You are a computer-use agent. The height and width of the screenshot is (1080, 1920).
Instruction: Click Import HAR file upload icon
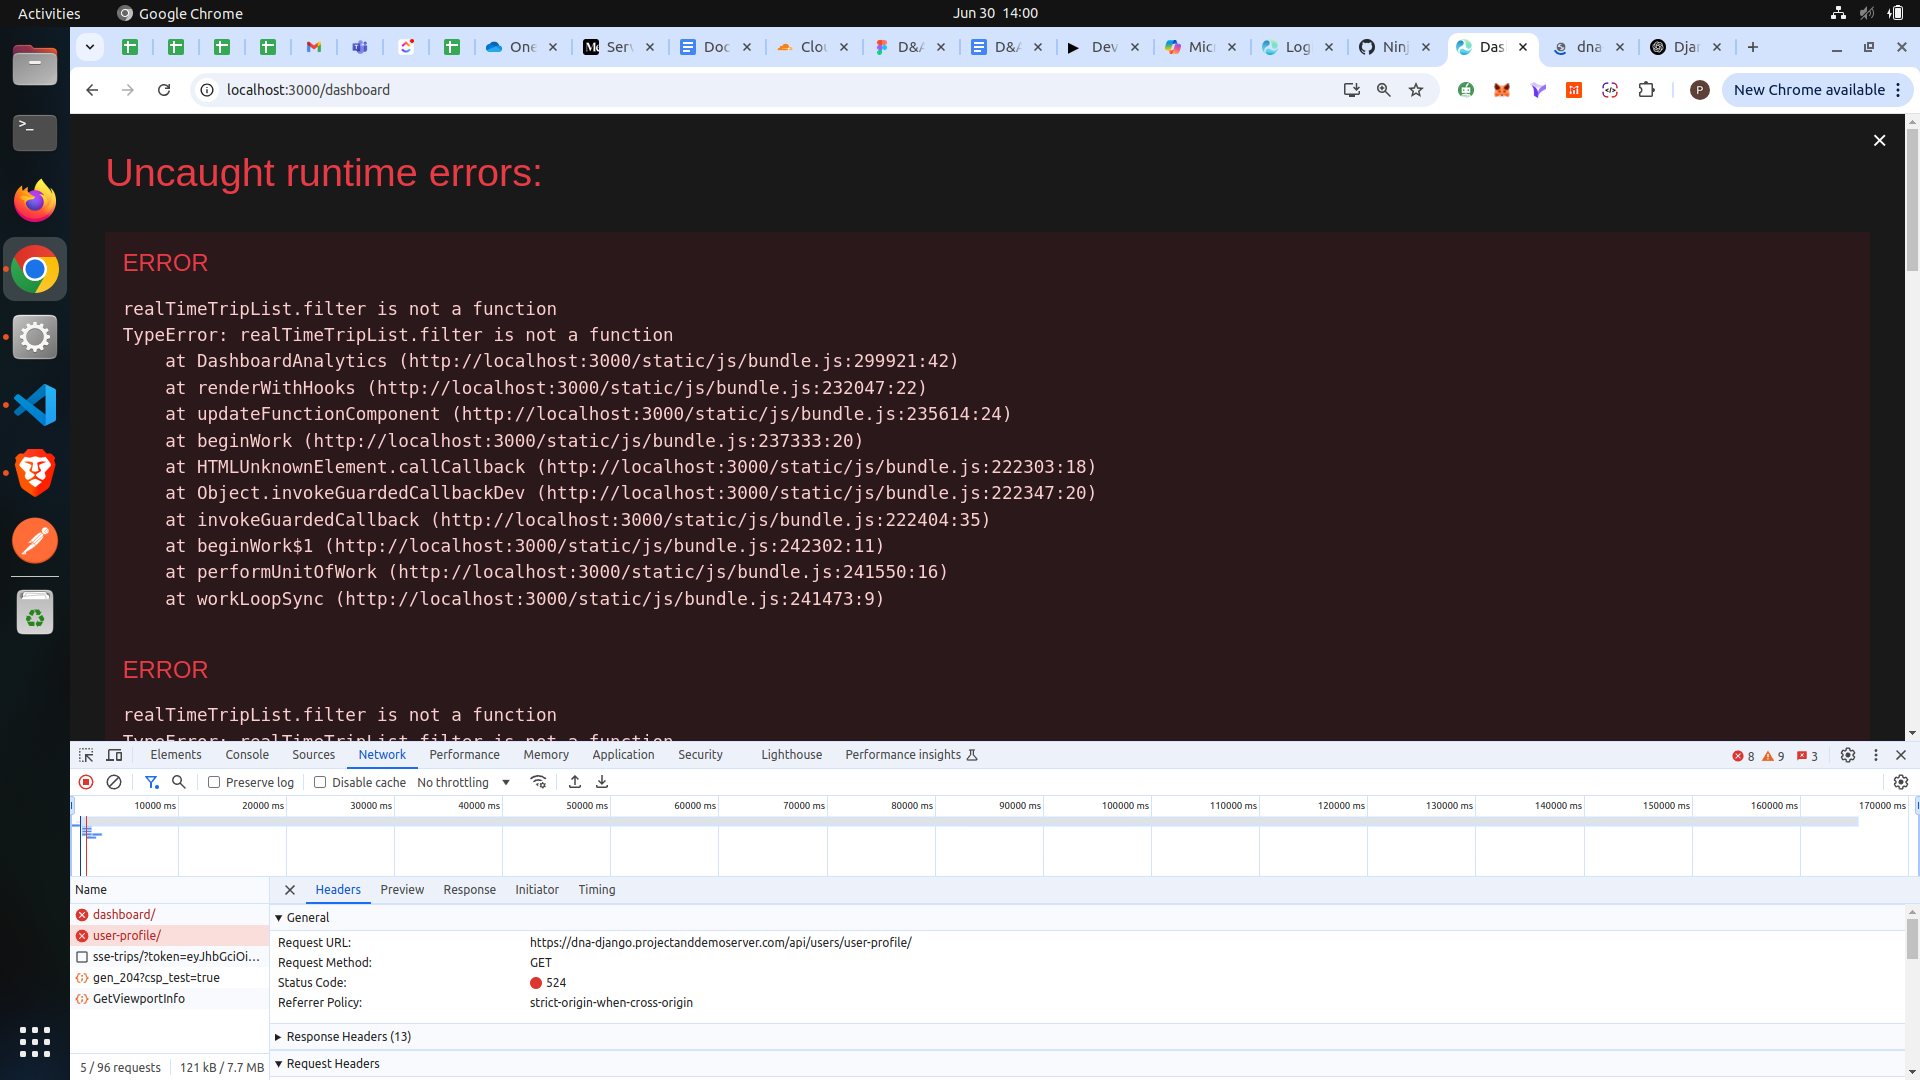(575, 782)
